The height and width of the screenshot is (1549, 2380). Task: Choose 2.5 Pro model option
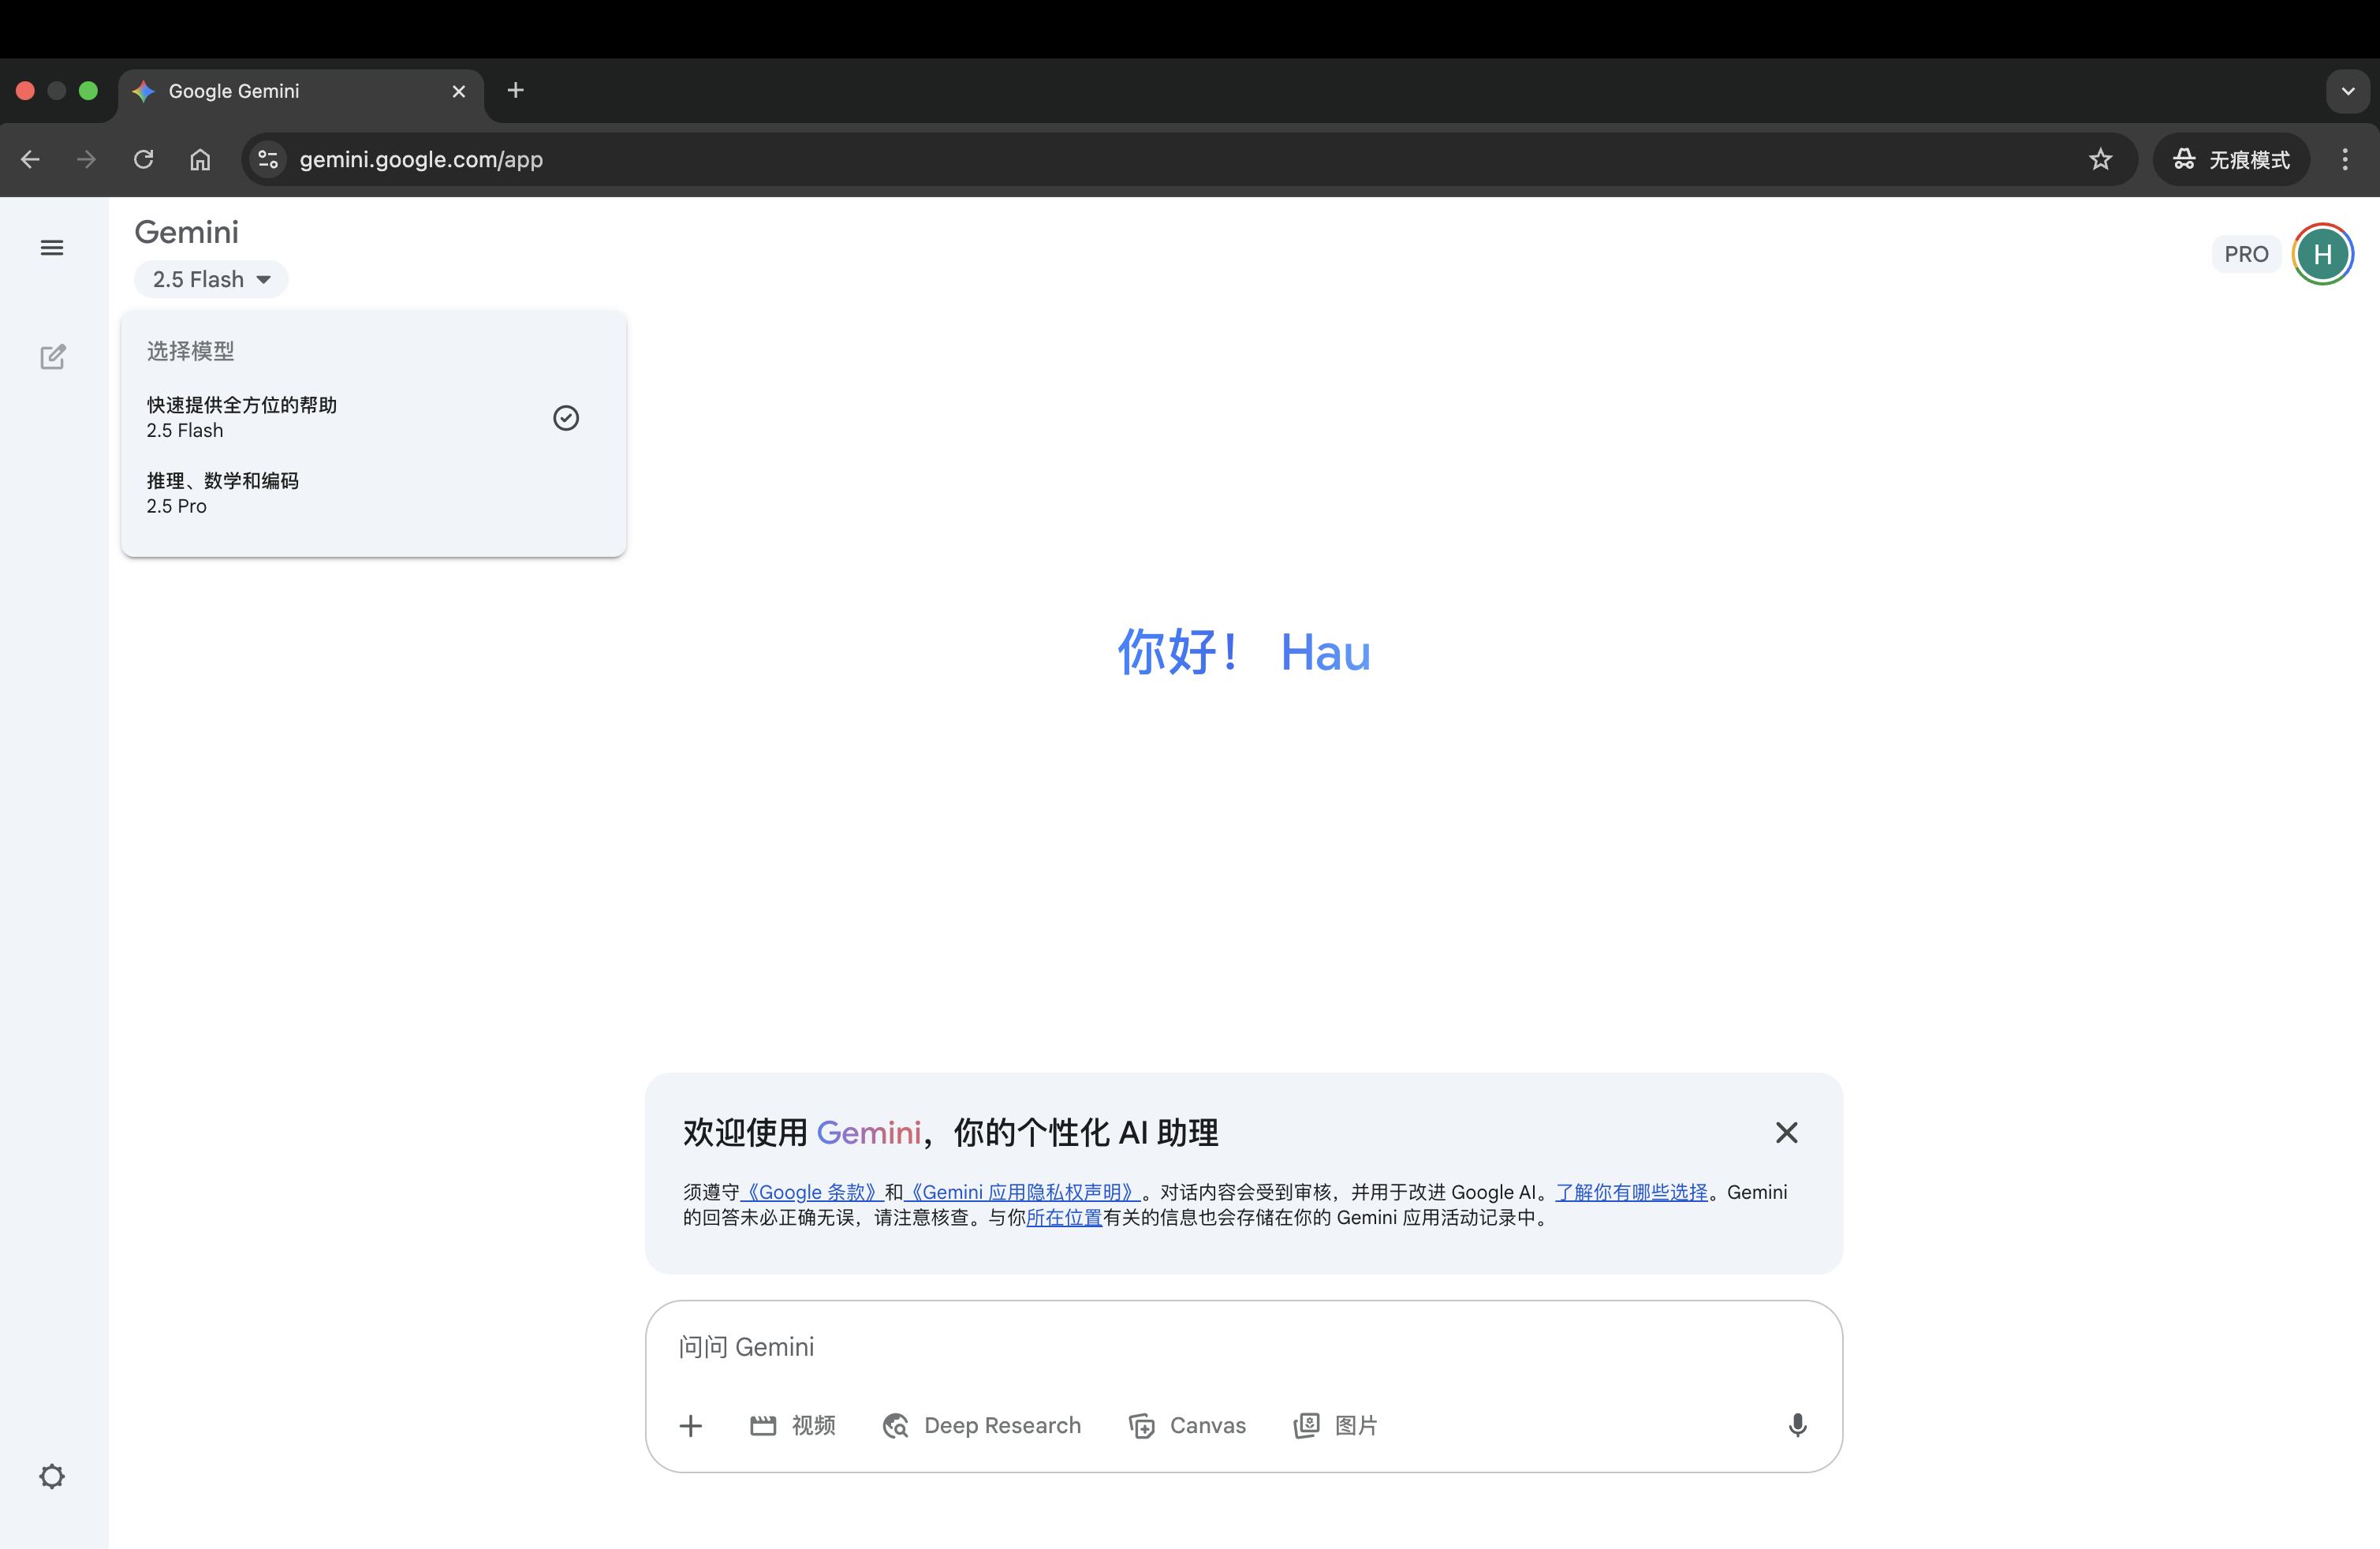point(373,493)
